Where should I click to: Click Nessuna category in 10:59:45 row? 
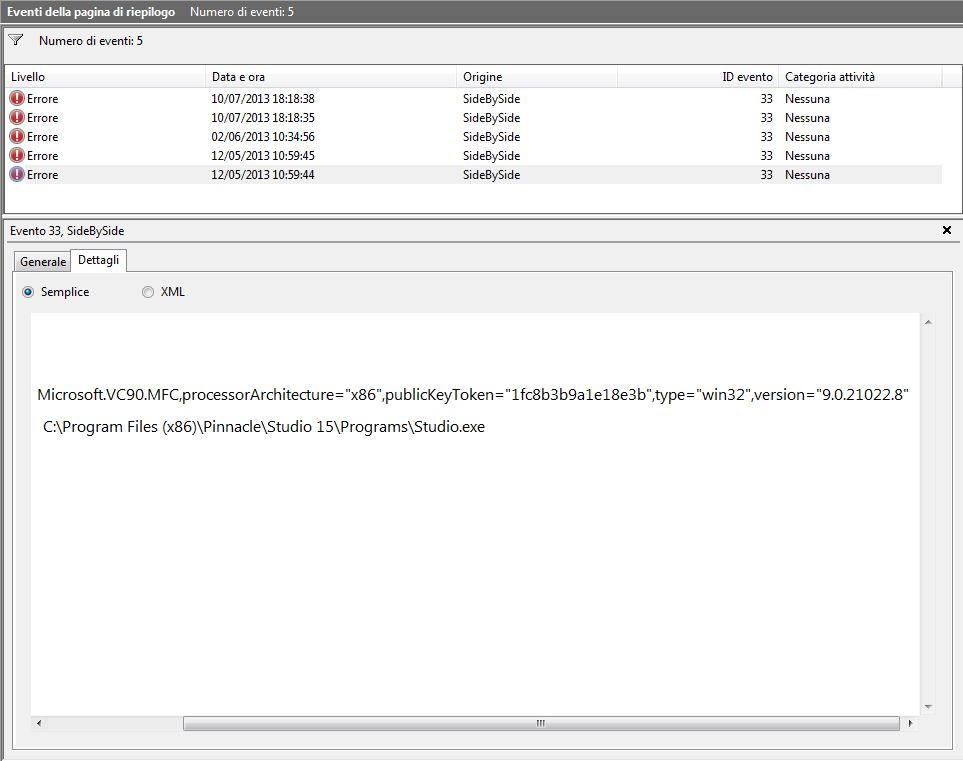click(807, 155)
